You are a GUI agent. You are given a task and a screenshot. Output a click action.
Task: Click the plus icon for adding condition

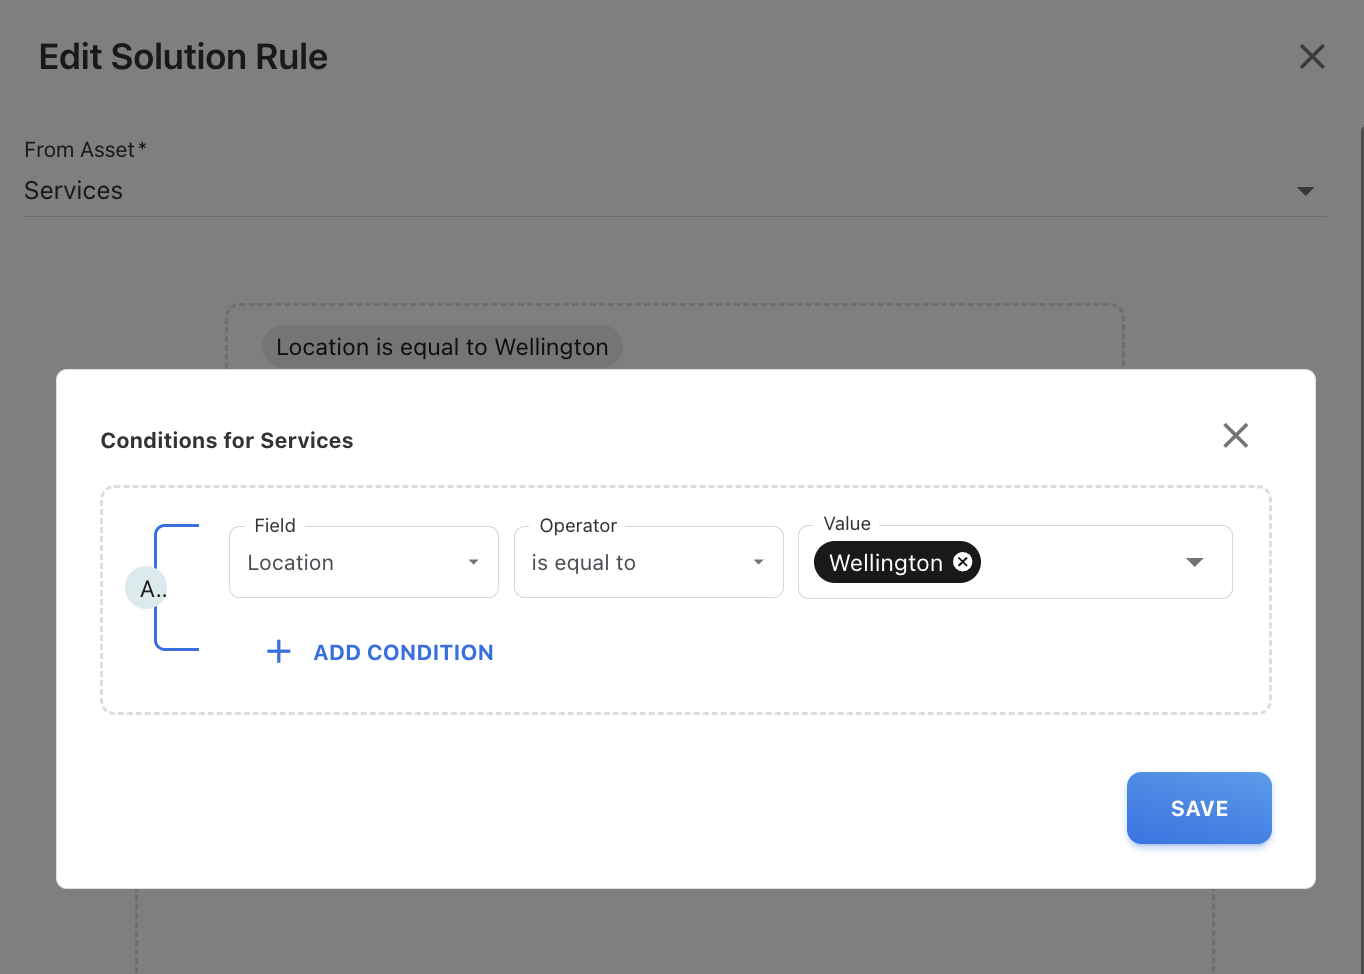[x=279, y=652]
